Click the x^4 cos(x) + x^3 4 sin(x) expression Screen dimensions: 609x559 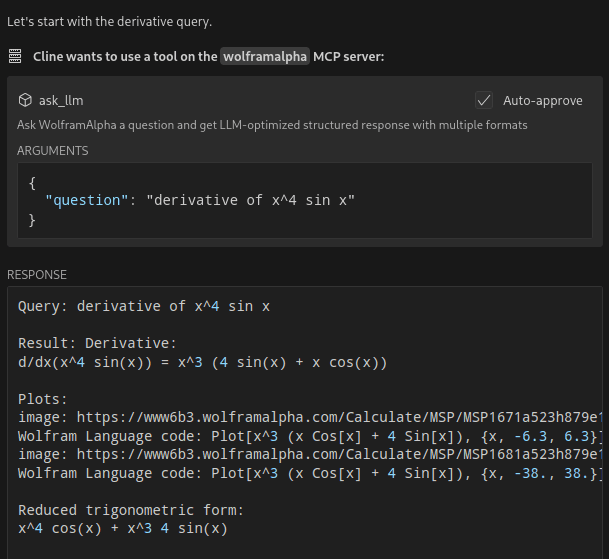point(123,528)
